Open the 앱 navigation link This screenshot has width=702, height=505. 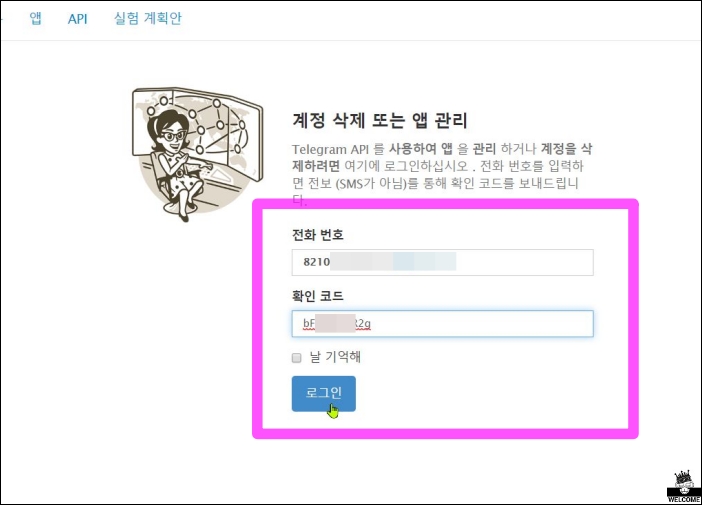tap(35, 18)
